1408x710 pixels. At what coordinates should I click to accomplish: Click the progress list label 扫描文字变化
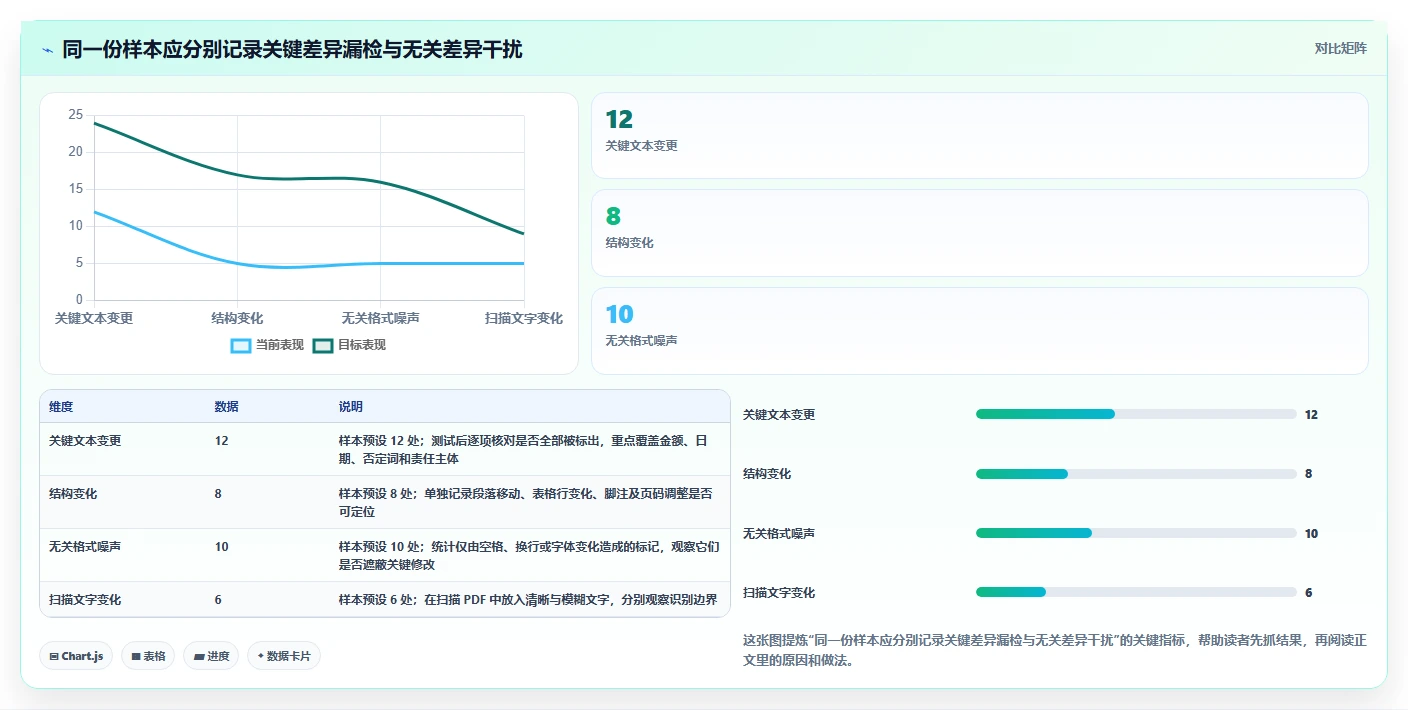779,593
